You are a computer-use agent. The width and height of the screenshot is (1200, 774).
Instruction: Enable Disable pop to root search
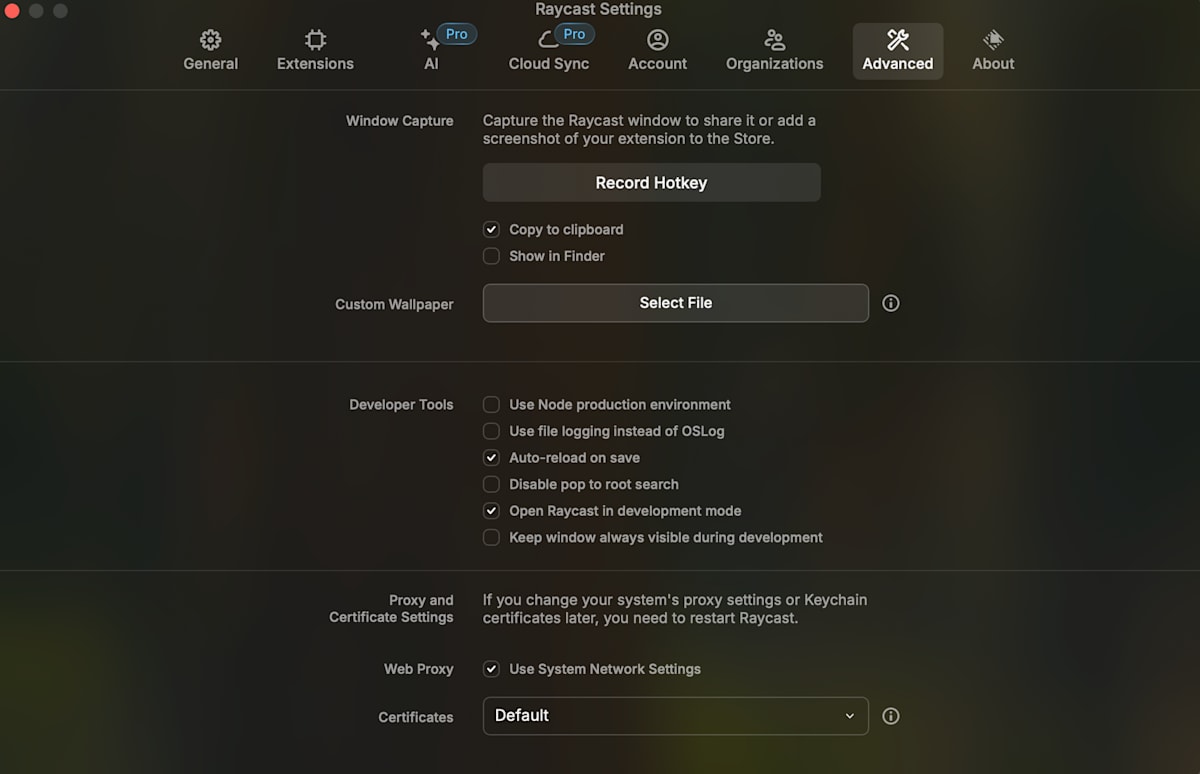491,484
